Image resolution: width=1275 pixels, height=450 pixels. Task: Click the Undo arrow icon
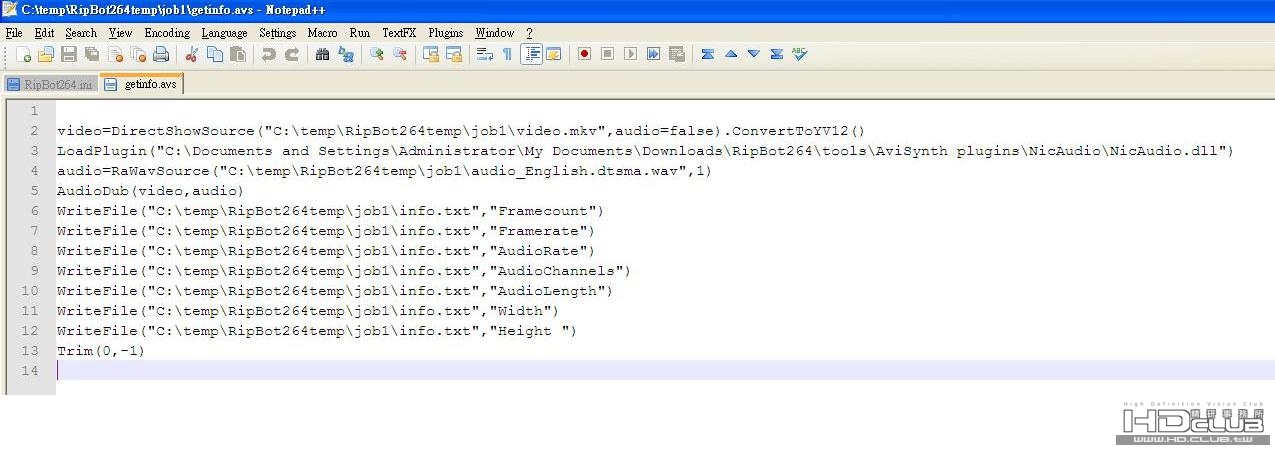tap(269, 54)
